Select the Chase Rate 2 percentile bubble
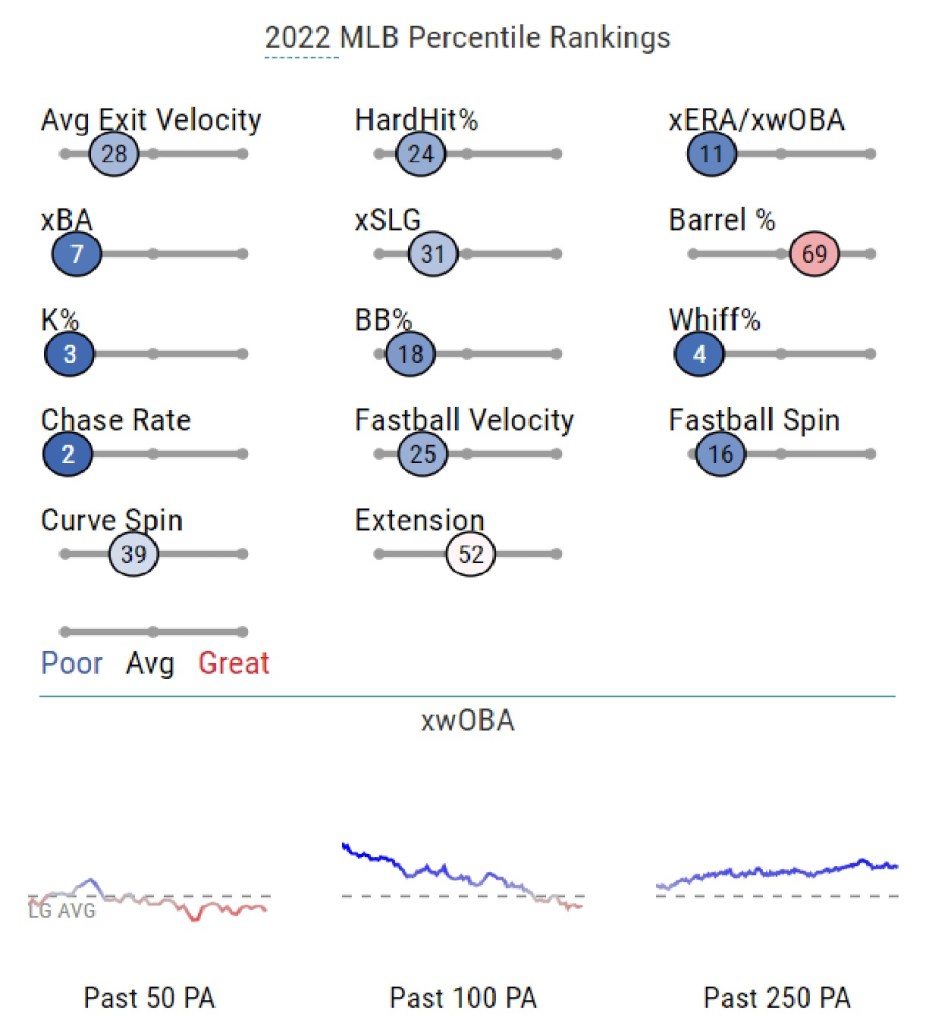This screenshot has width=951, height=1023. pos(68,454)
